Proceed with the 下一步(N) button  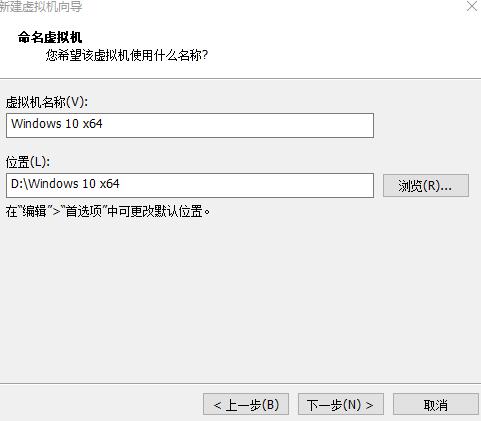pos(341,404)
